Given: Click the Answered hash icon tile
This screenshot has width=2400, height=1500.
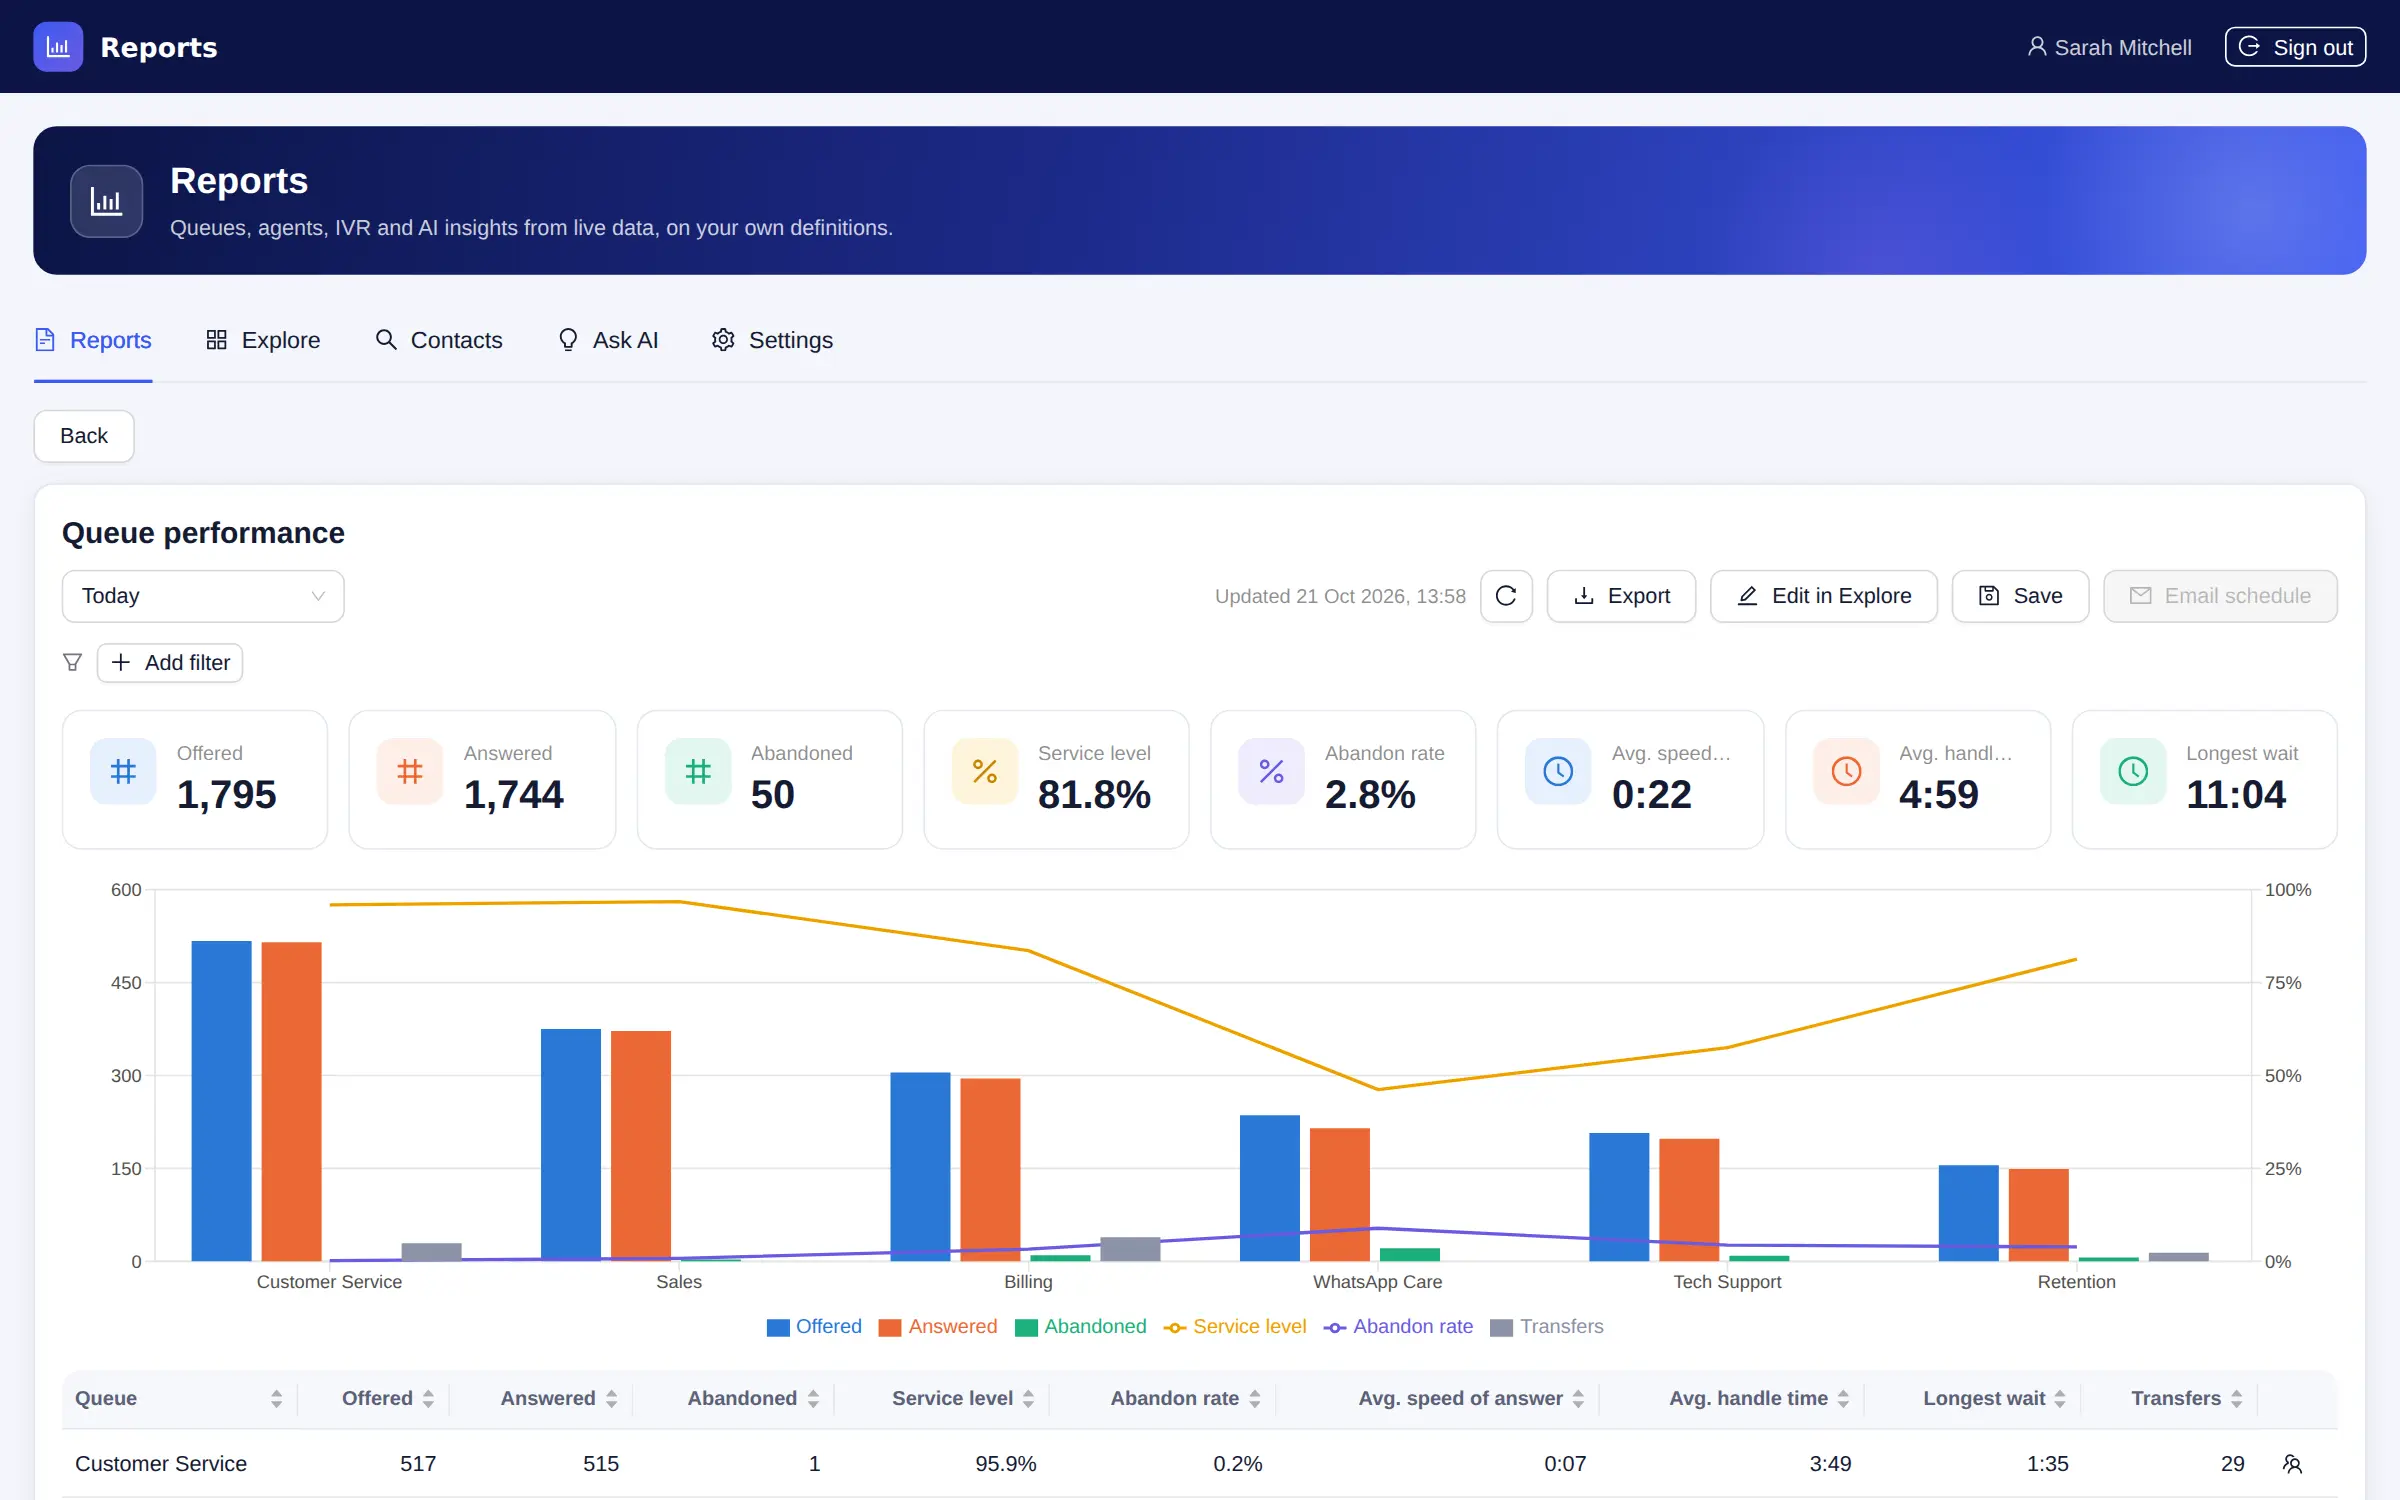Looking at the screenshot, I should 410,771.
